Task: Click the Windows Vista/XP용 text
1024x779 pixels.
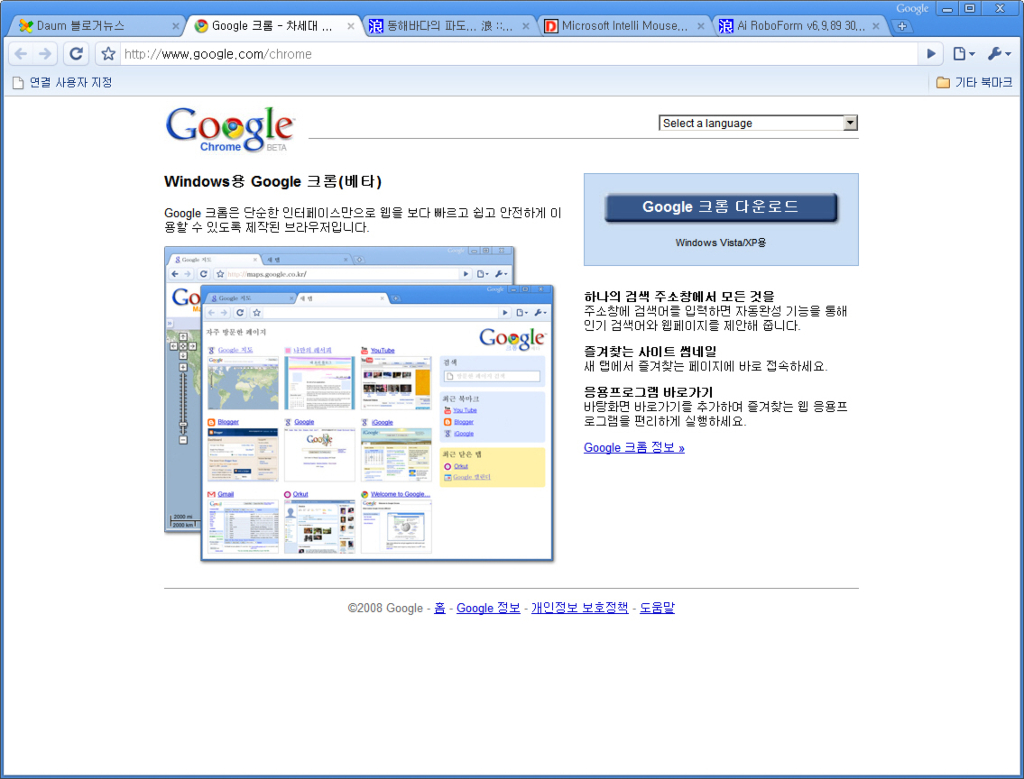Action: [x=721, y=242]
